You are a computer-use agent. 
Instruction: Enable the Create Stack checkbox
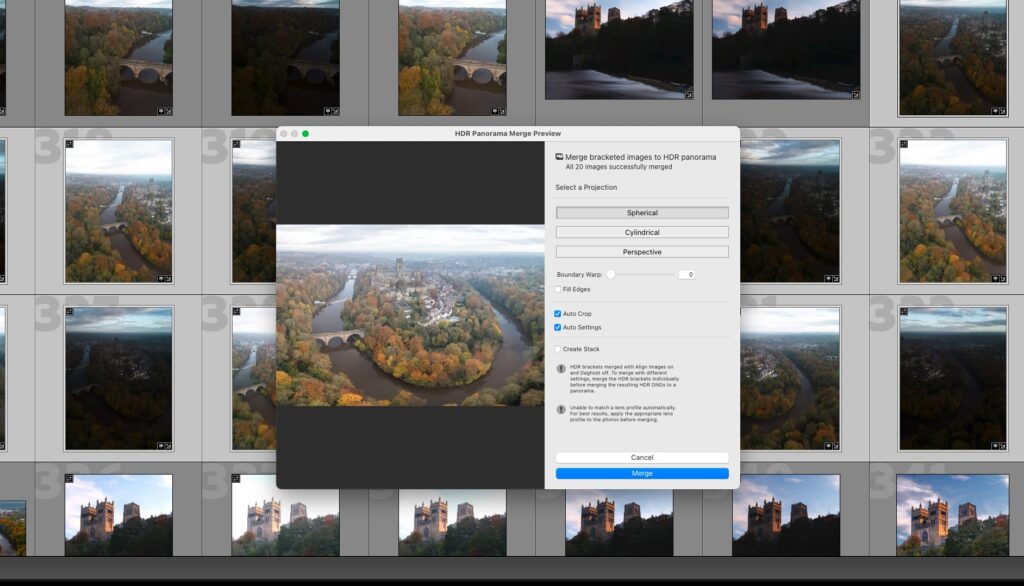558,349
